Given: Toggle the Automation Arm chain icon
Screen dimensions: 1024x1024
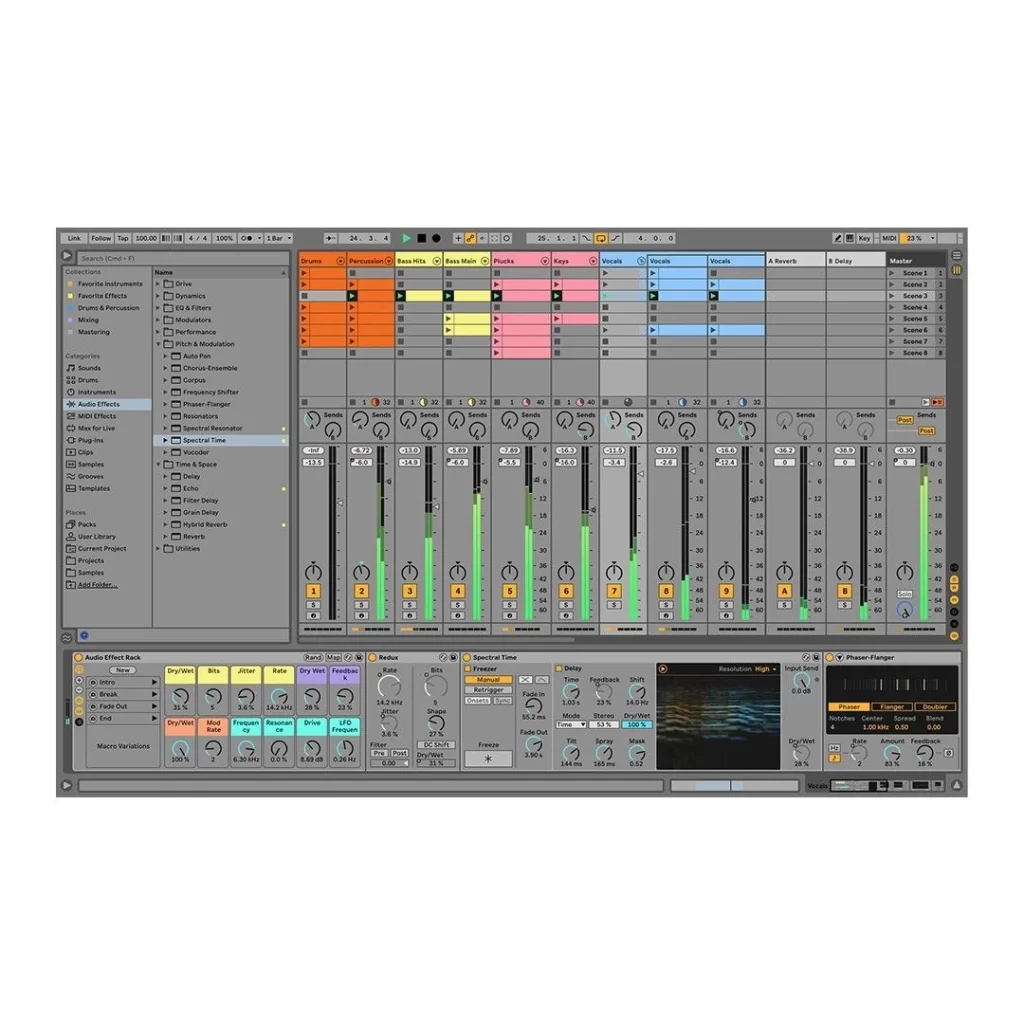Looking at the screenshot, I should point(470,238).
